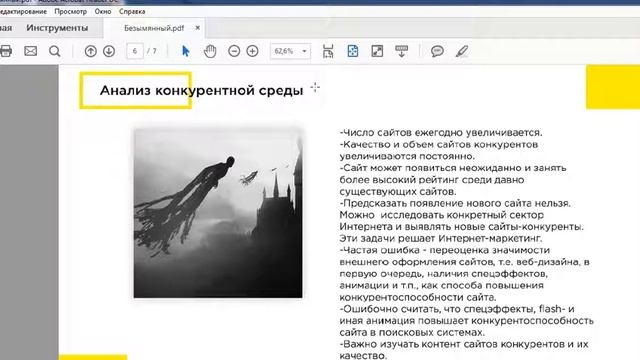
Task: Open the Справка menu
Action: (x=132, y=11)
